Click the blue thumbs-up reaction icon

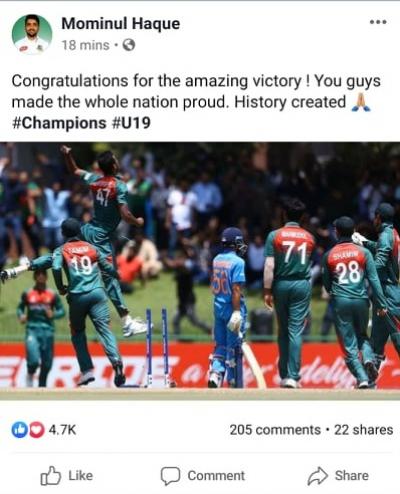click(x=20, y=430)
